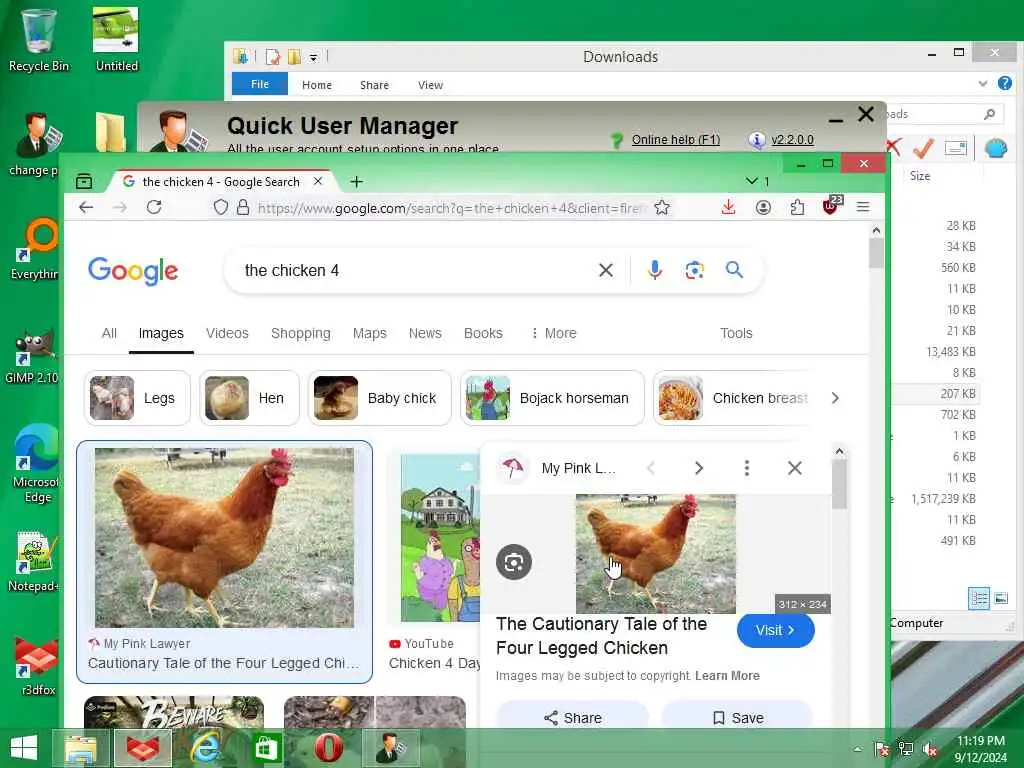This screenshot has width=1024, height=768.
Task: Open Internet Explorer from the taskbar
Action: [x=205, y=748]
